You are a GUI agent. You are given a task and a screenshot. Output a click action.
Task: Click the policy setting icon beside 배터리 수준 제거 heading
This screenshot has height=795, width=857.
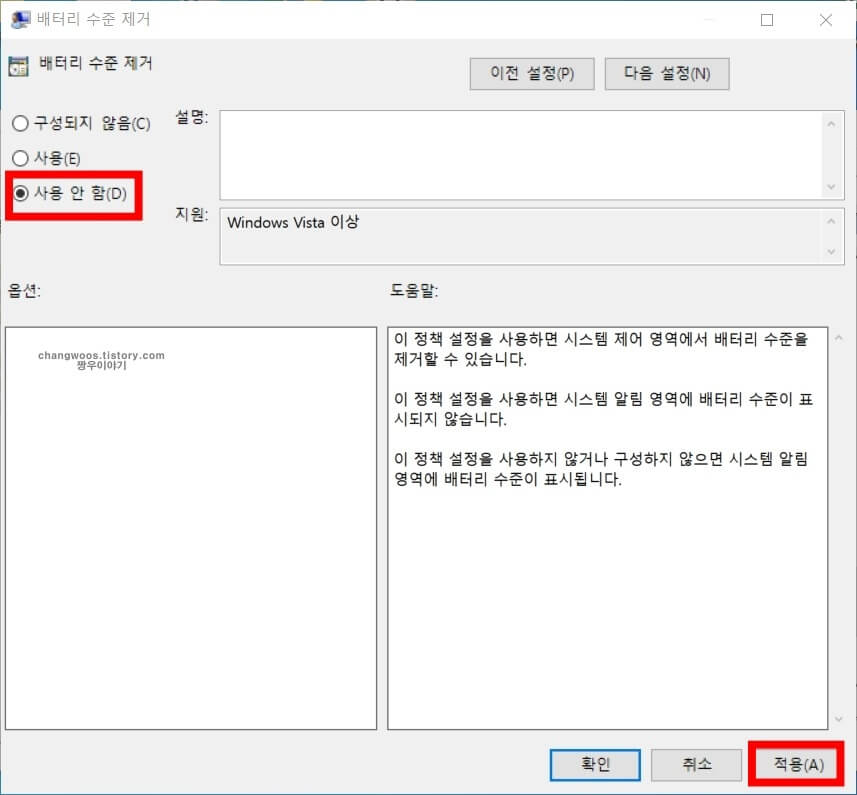(17, 65)
